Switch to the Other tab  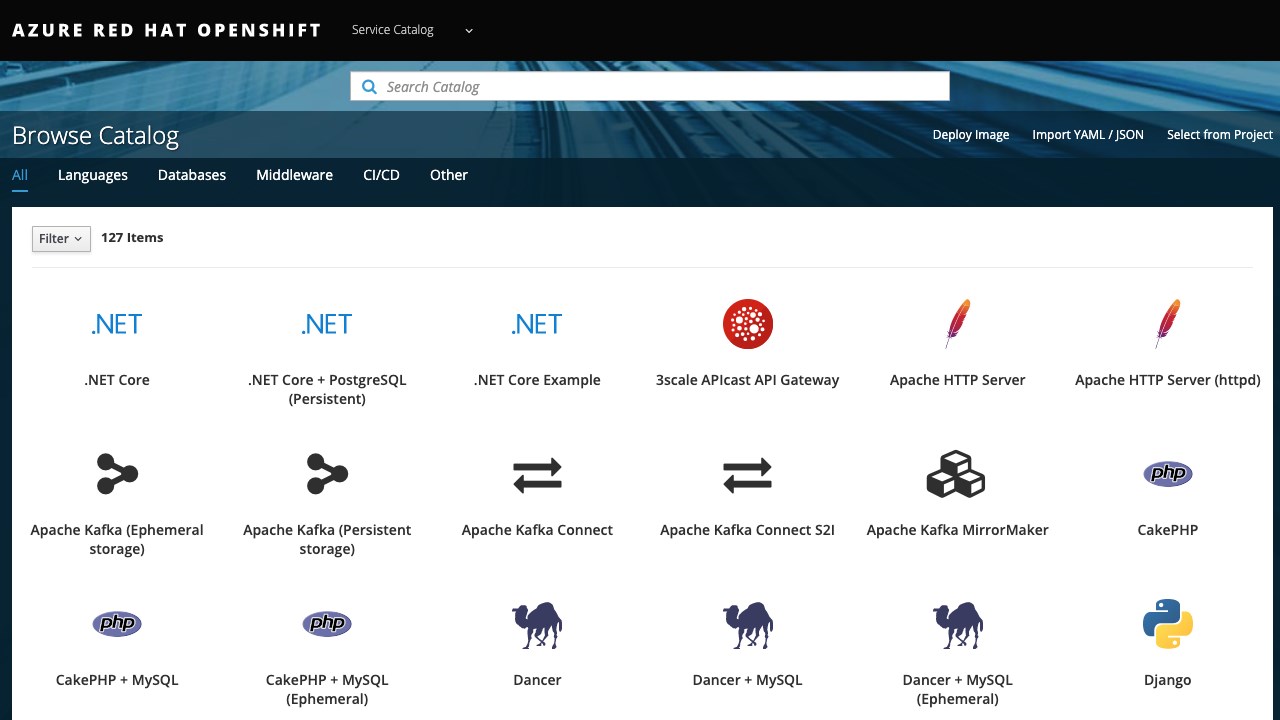449,175
